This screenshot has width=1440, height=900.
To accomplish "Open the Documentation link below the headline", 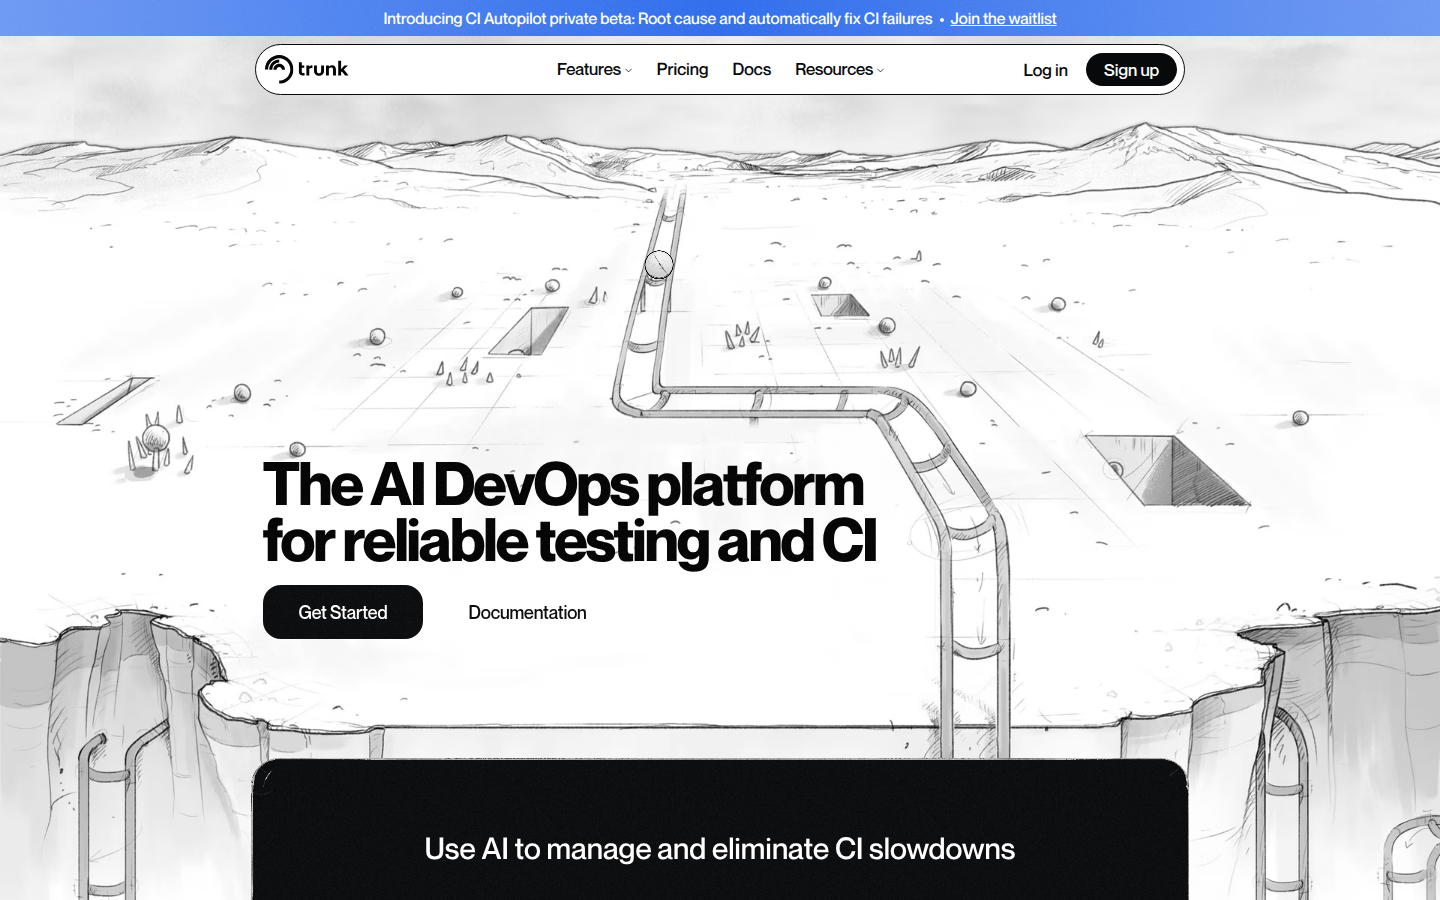I will click(x=527, y=612).
